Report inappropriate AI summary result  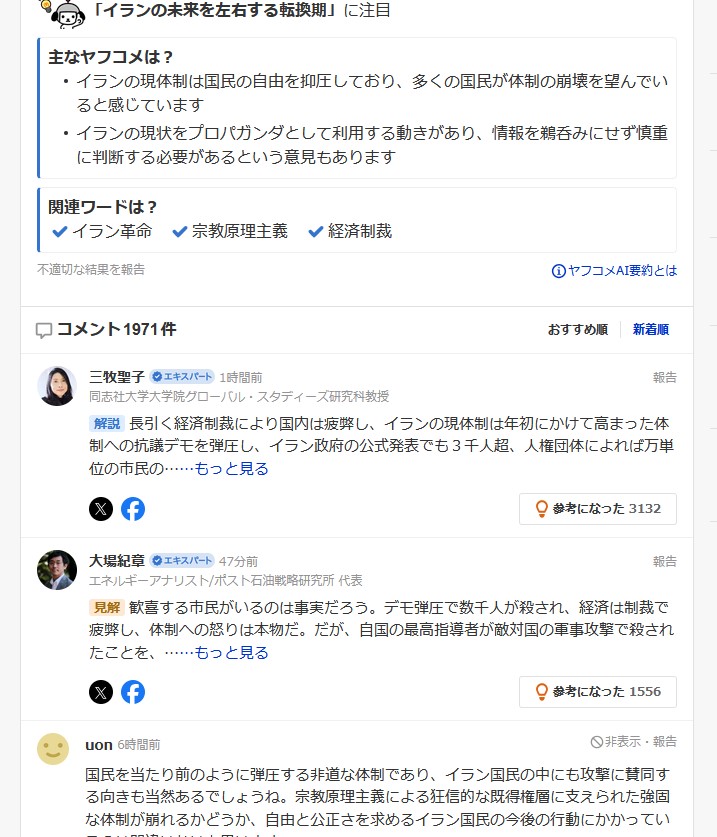tap(91, 270)
